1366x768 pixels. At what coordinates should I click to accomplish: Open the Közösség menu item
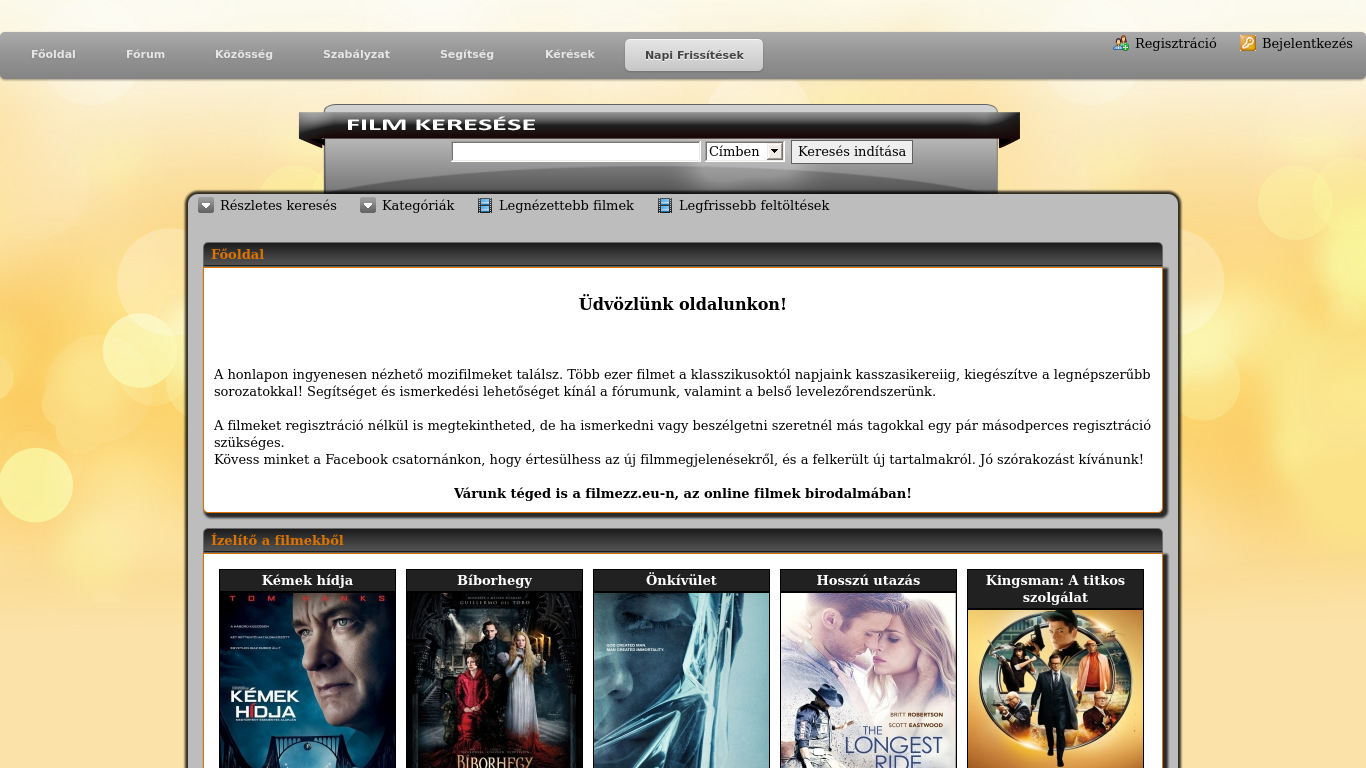tap(243, 54)
